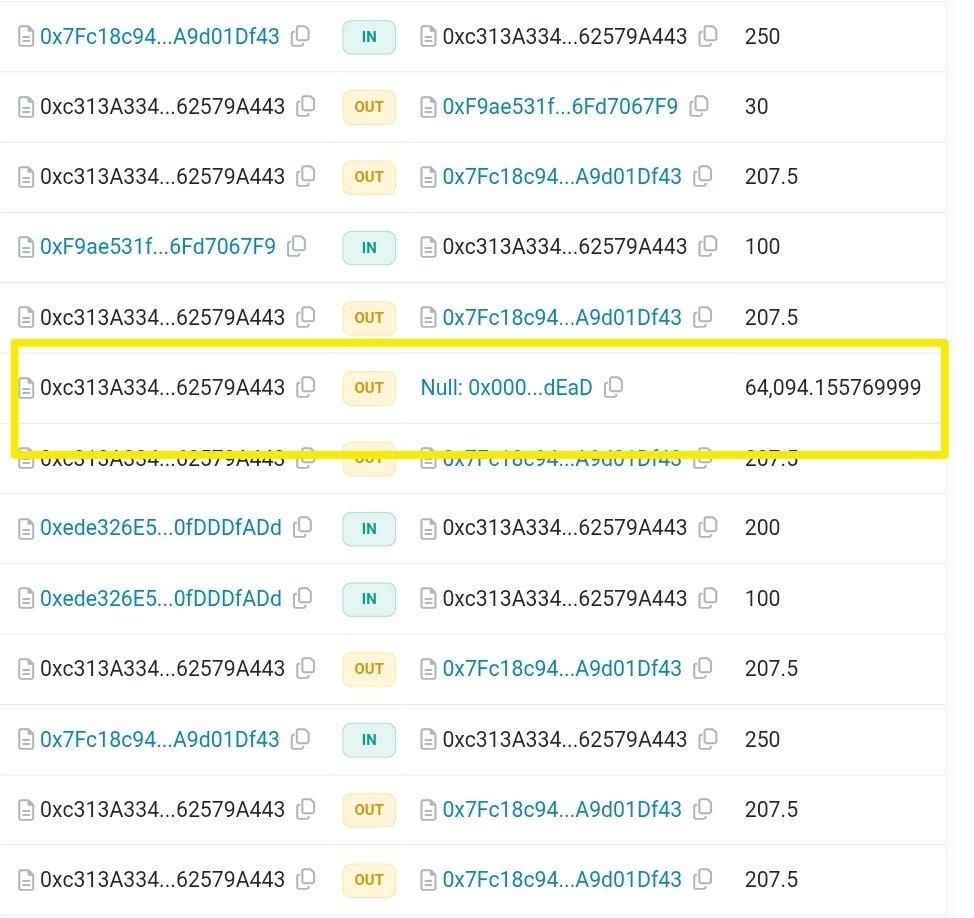This screenshot has width=974, height=918.
Task: Click the OUT badge in the 30 row
Action: (369, 107)
